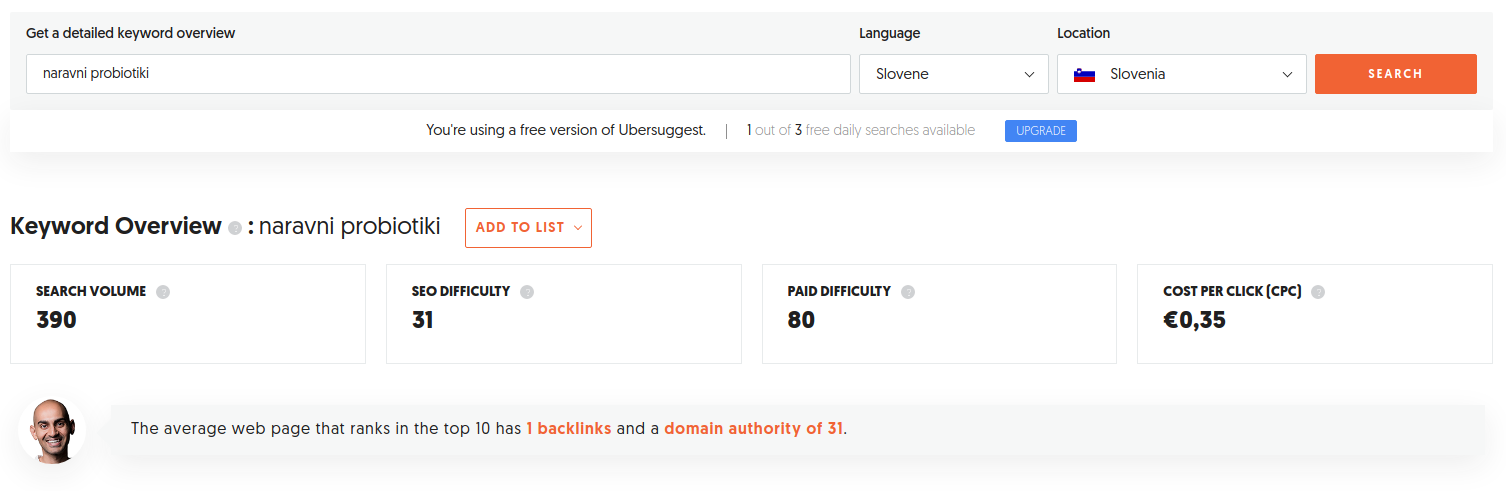This screenshot has height=491, width=1506.
Task: Click the blue Upgrade button
Action: tap(1041, 131)
